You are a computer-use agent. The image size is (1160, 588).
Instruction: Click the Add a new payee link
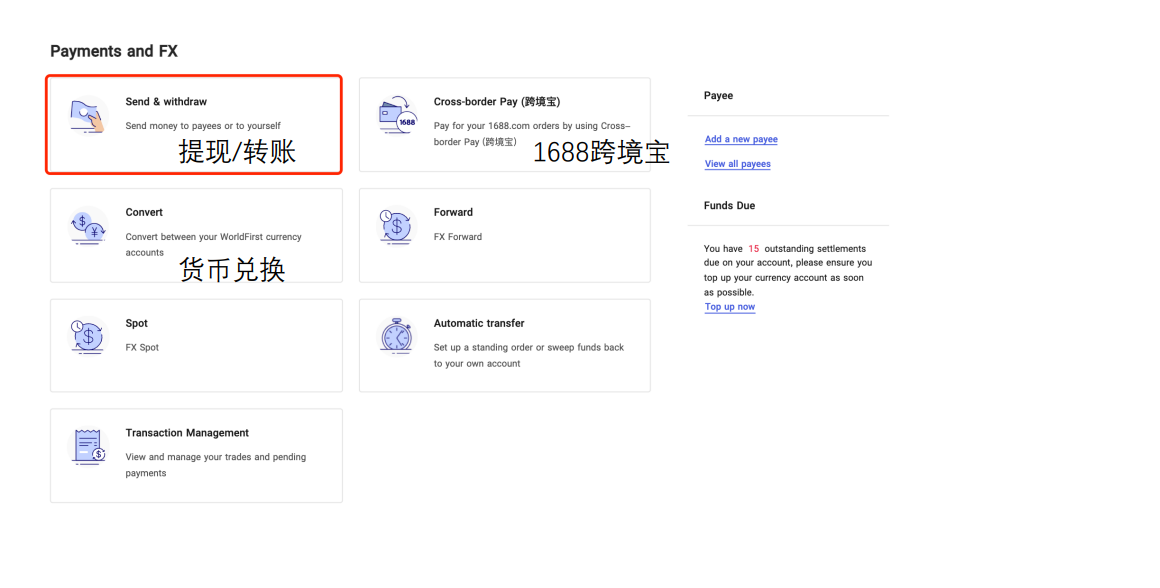(741, 139)
